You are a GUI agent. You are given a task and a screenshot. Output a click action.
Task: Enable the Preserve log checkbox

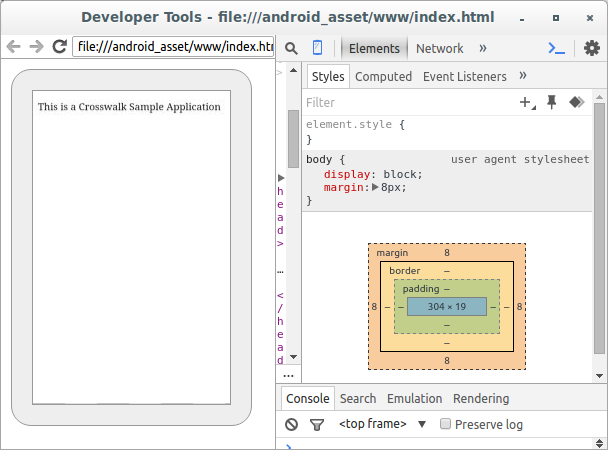pyautogui.click(x=446, y=424)
